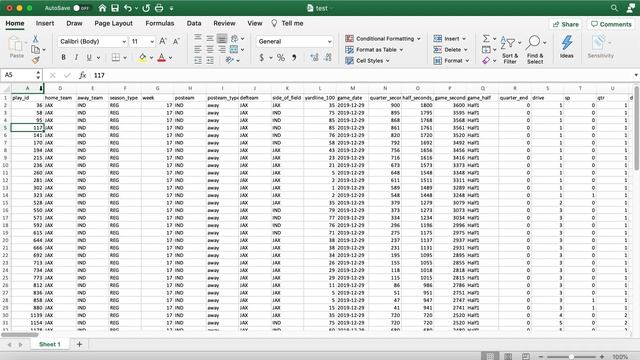Apply yellow fill color
The width and height of the screenshot is (640, 360).
(142, 58)
